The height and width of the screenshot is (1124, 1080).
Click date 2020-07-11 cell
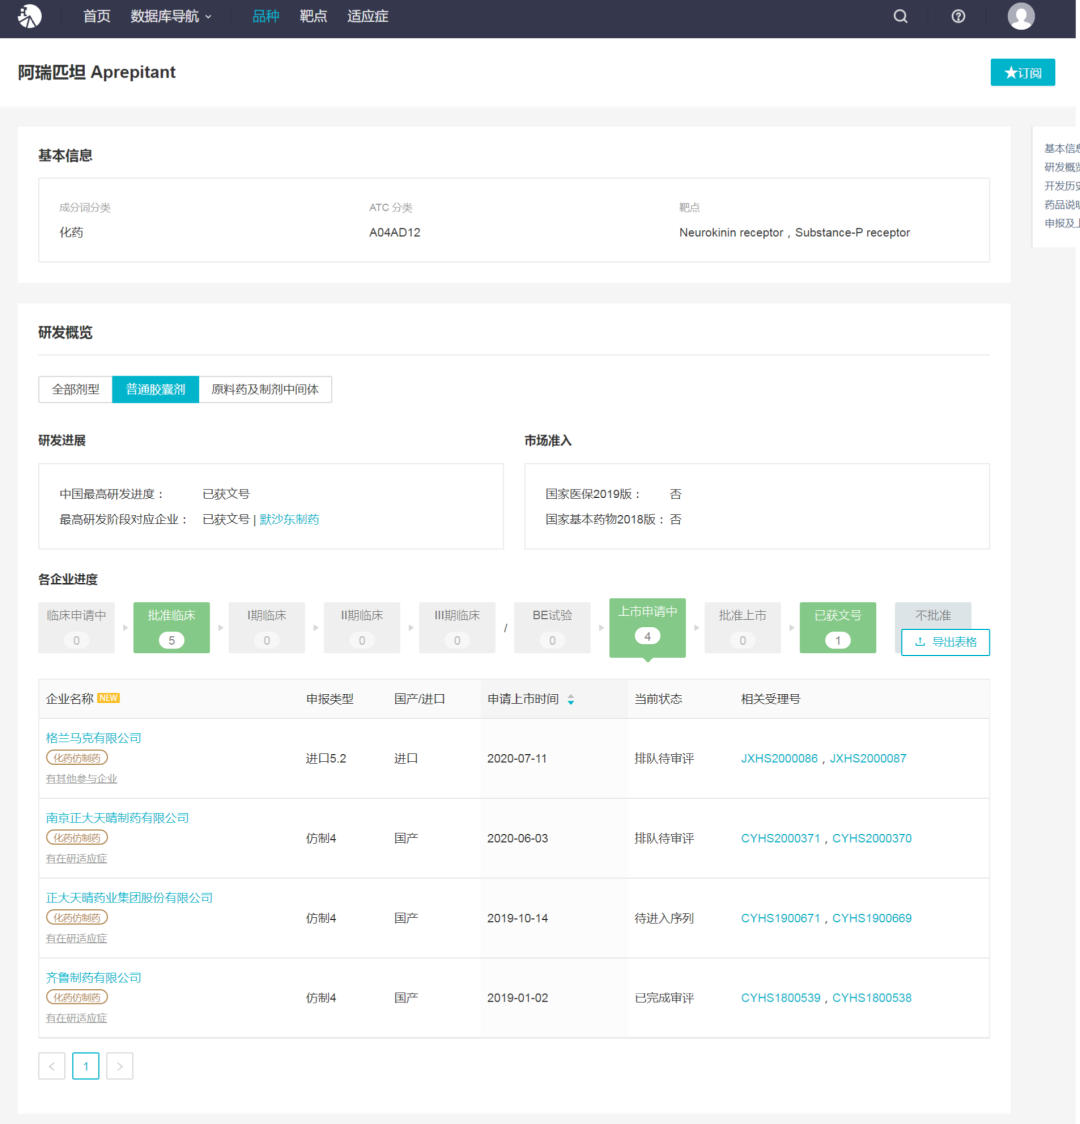[x=517, y=758]
